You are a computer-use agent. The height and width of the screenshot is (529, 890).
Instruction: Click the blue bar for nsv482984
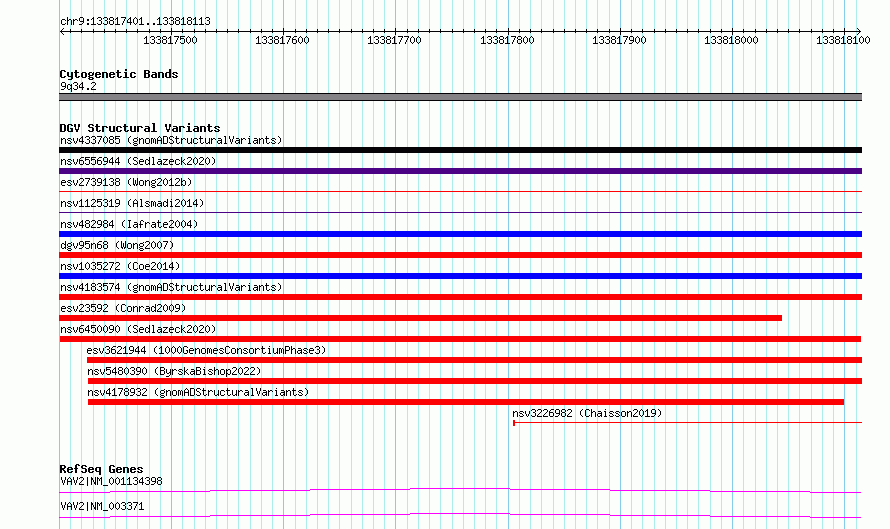pos(460,234)
